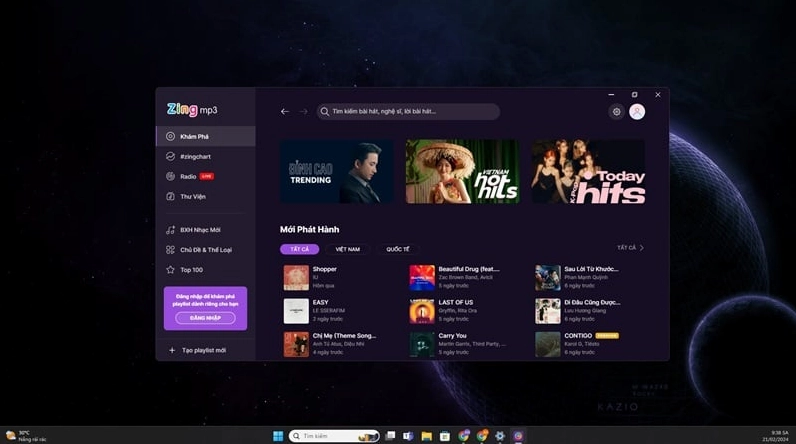Image resolution: width=796 pixels, height=444 pixels.
Task: Click the song search field
Action: (x=410, y=112)
